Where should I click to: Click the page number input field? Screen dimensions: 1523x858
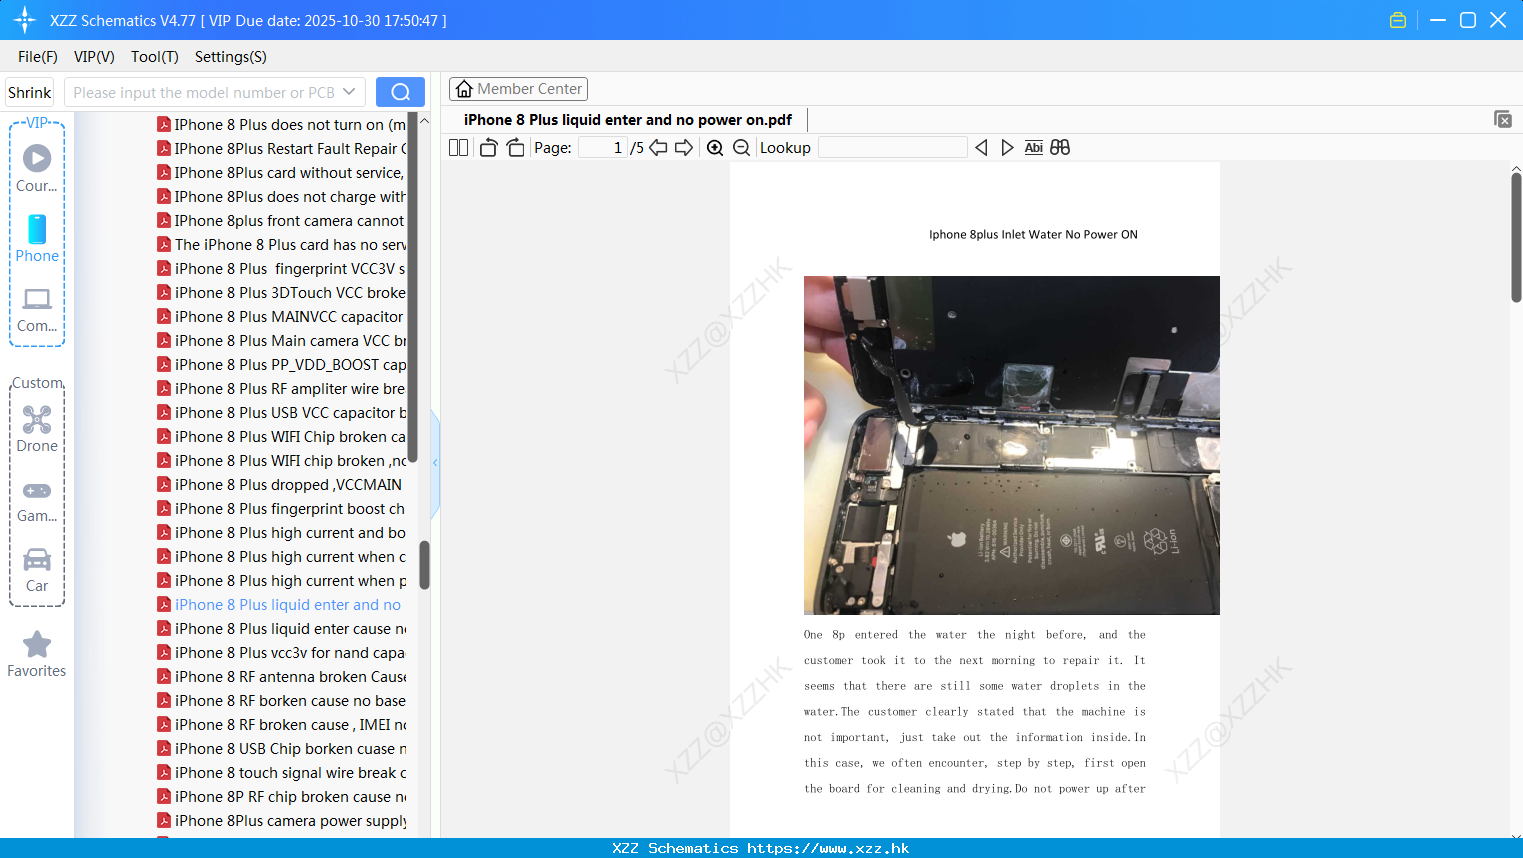coord(603,148)
